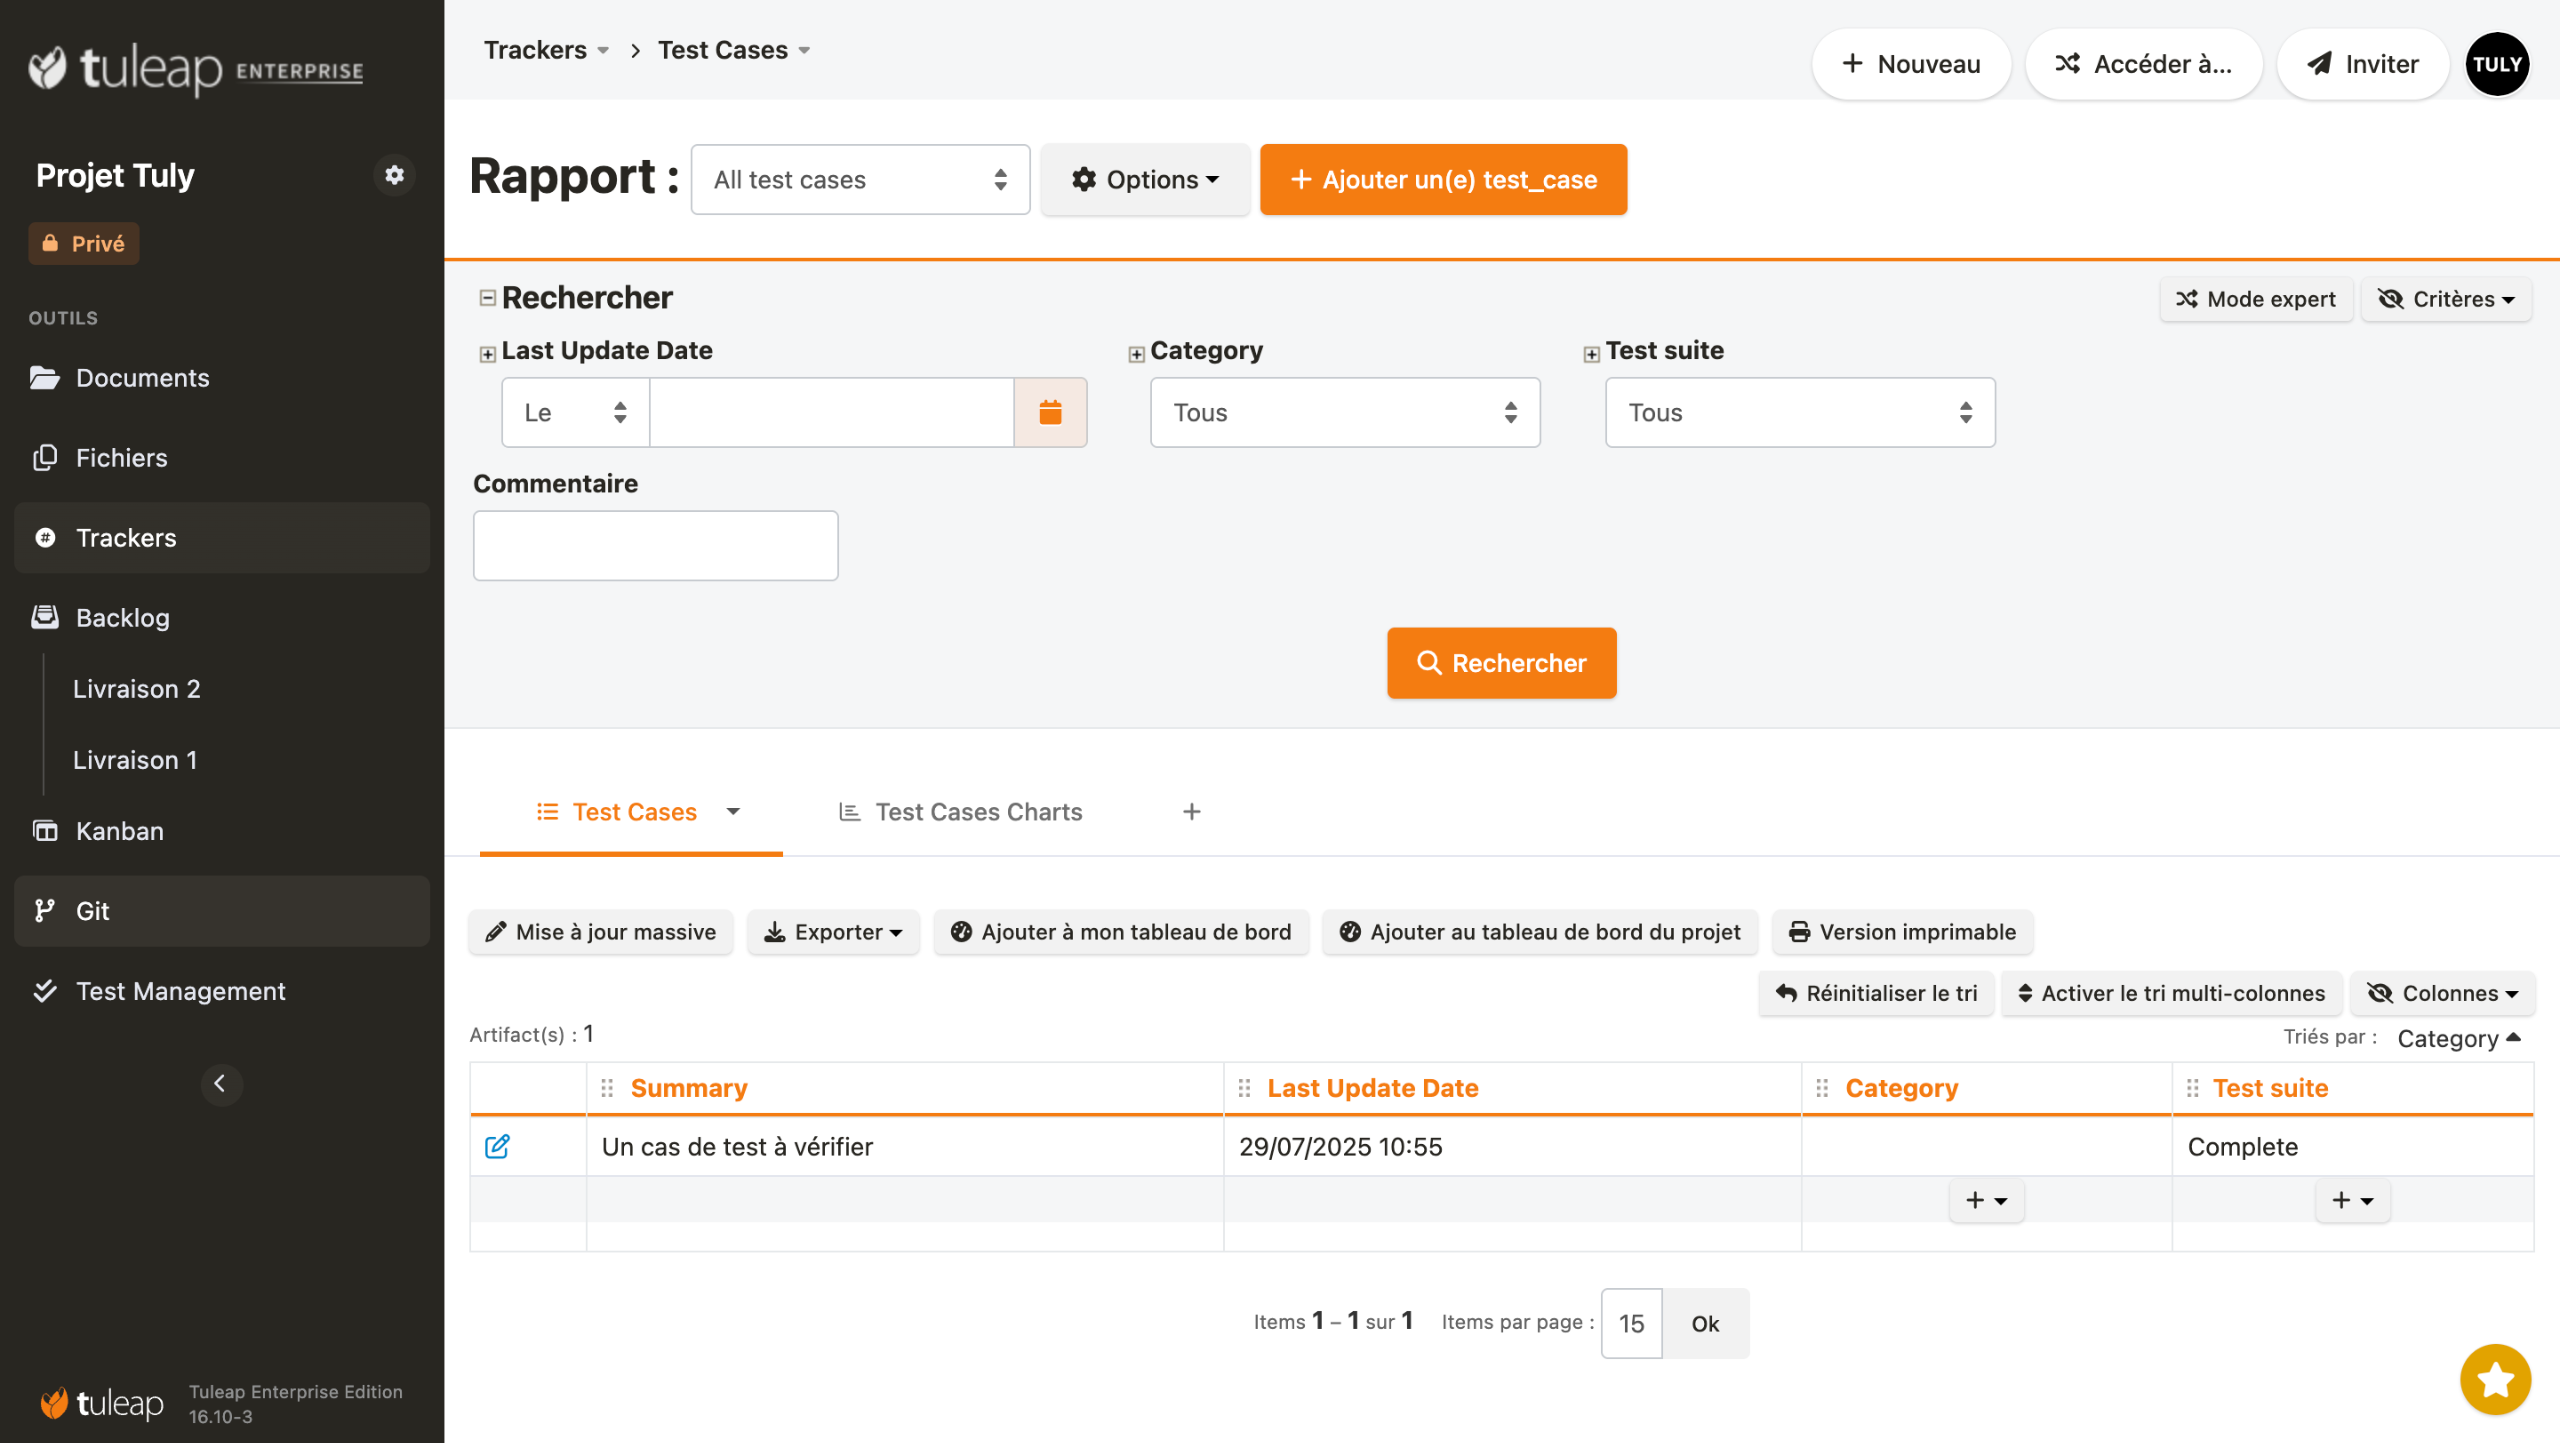Click the edit artifact pencil icon
2560x1443 pixels.
click(x=497, y=1146)
